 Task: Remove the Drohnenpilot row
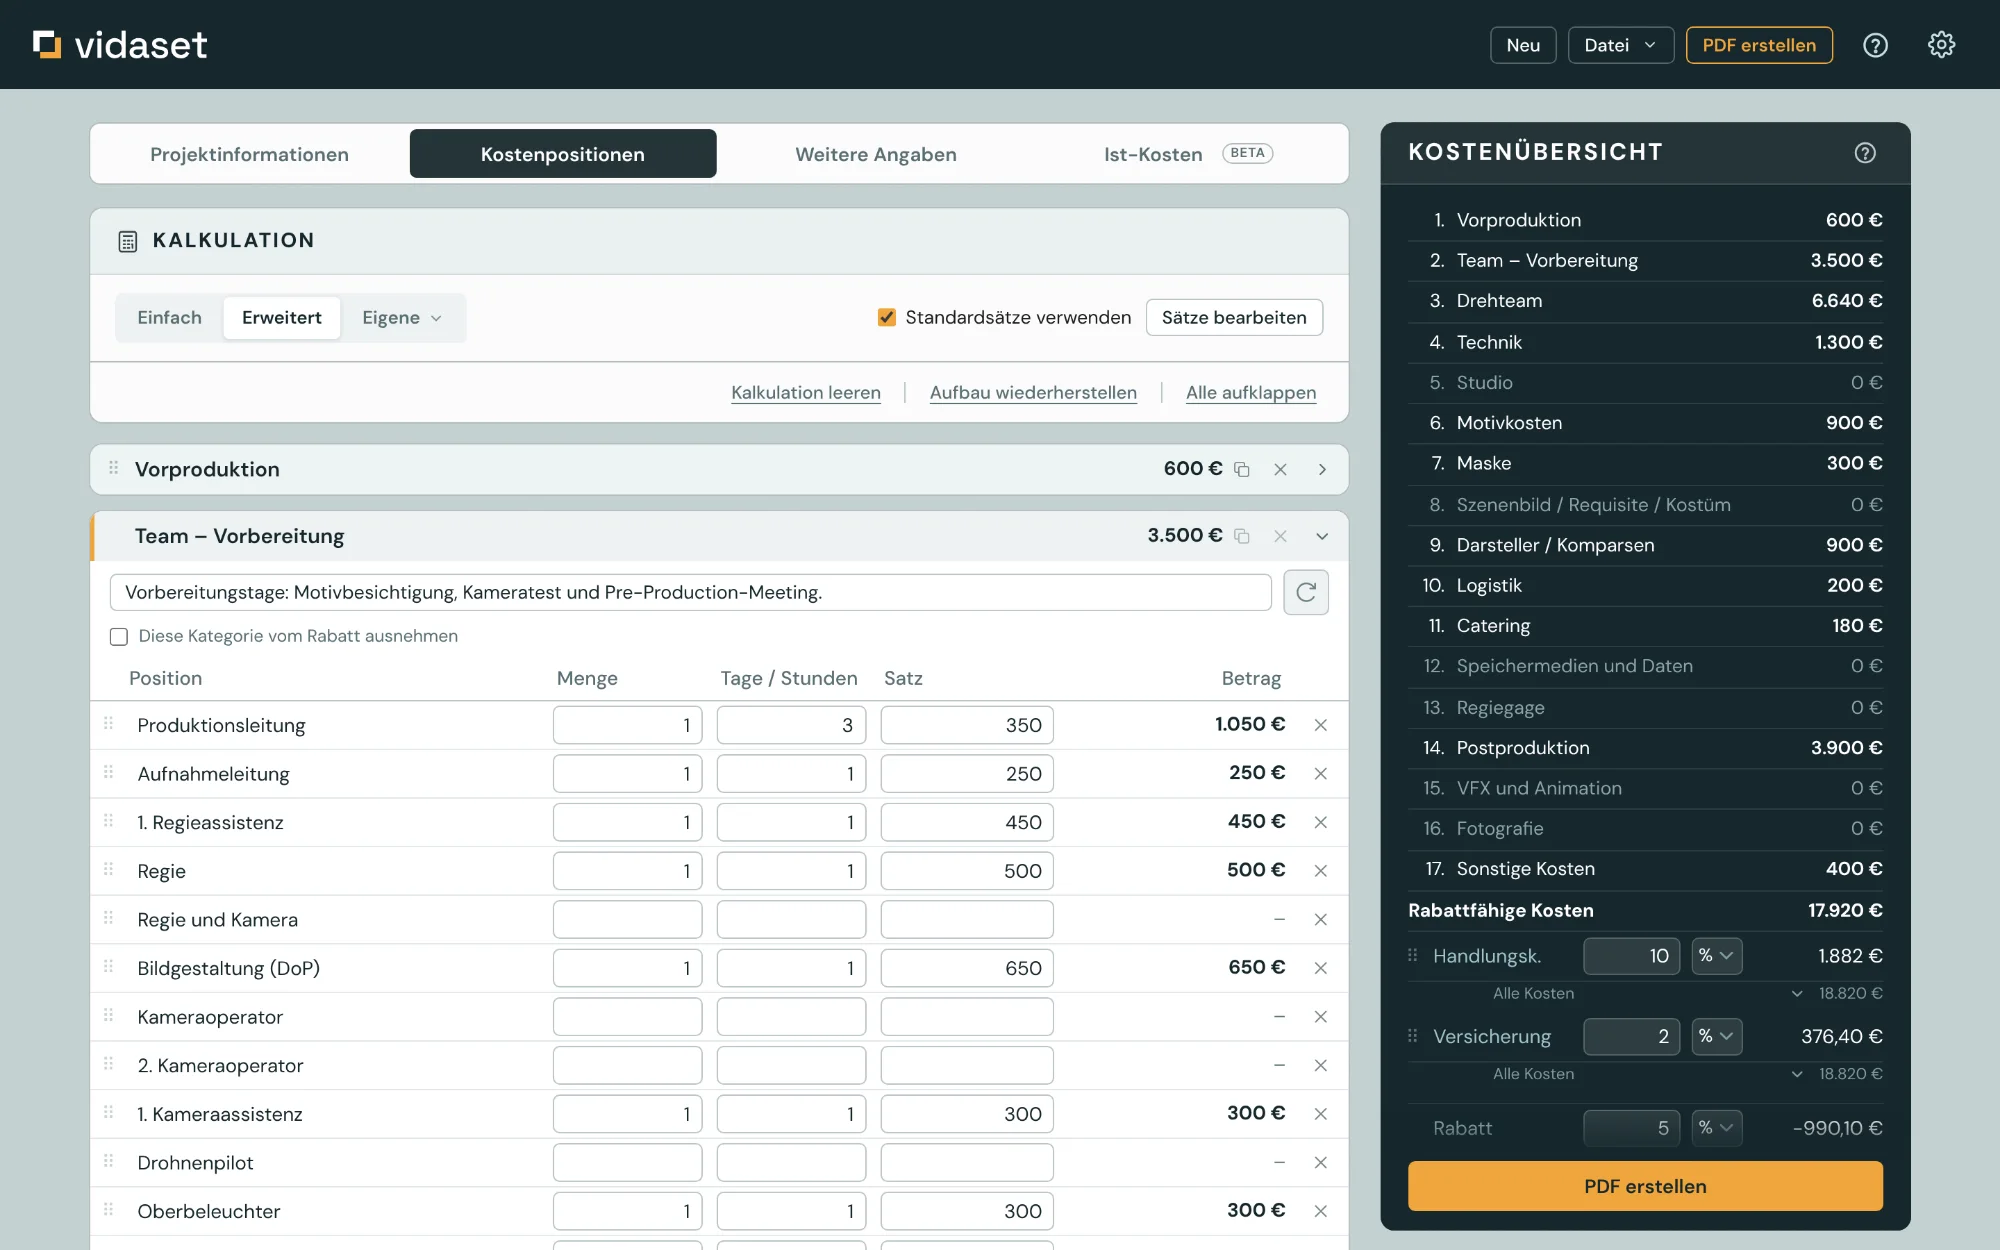tap(1321, 1163)
